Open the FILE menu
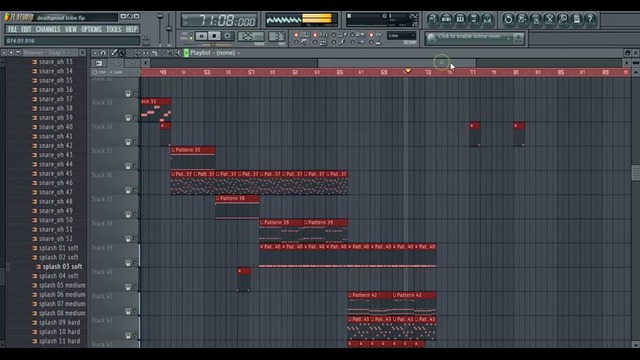This screenshot has width=640, height=360. [12, 29]
